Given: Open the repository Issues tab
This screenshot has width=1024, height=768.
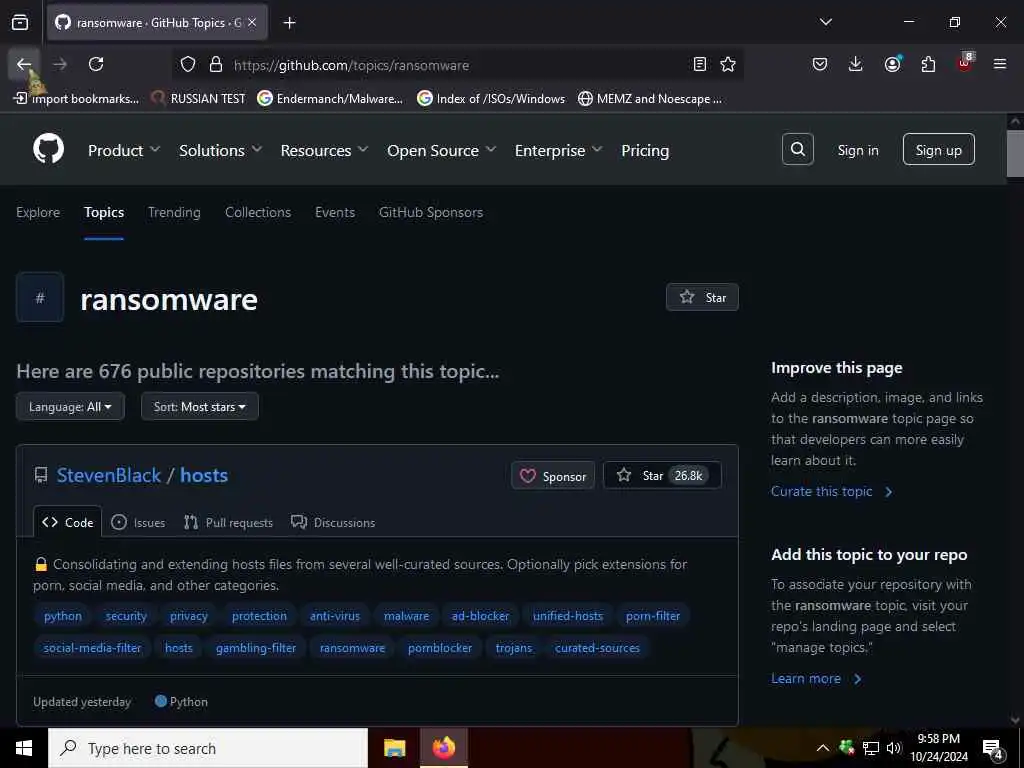Looking at the screenshot, I should pyautogui.click(x=138, y=522).
